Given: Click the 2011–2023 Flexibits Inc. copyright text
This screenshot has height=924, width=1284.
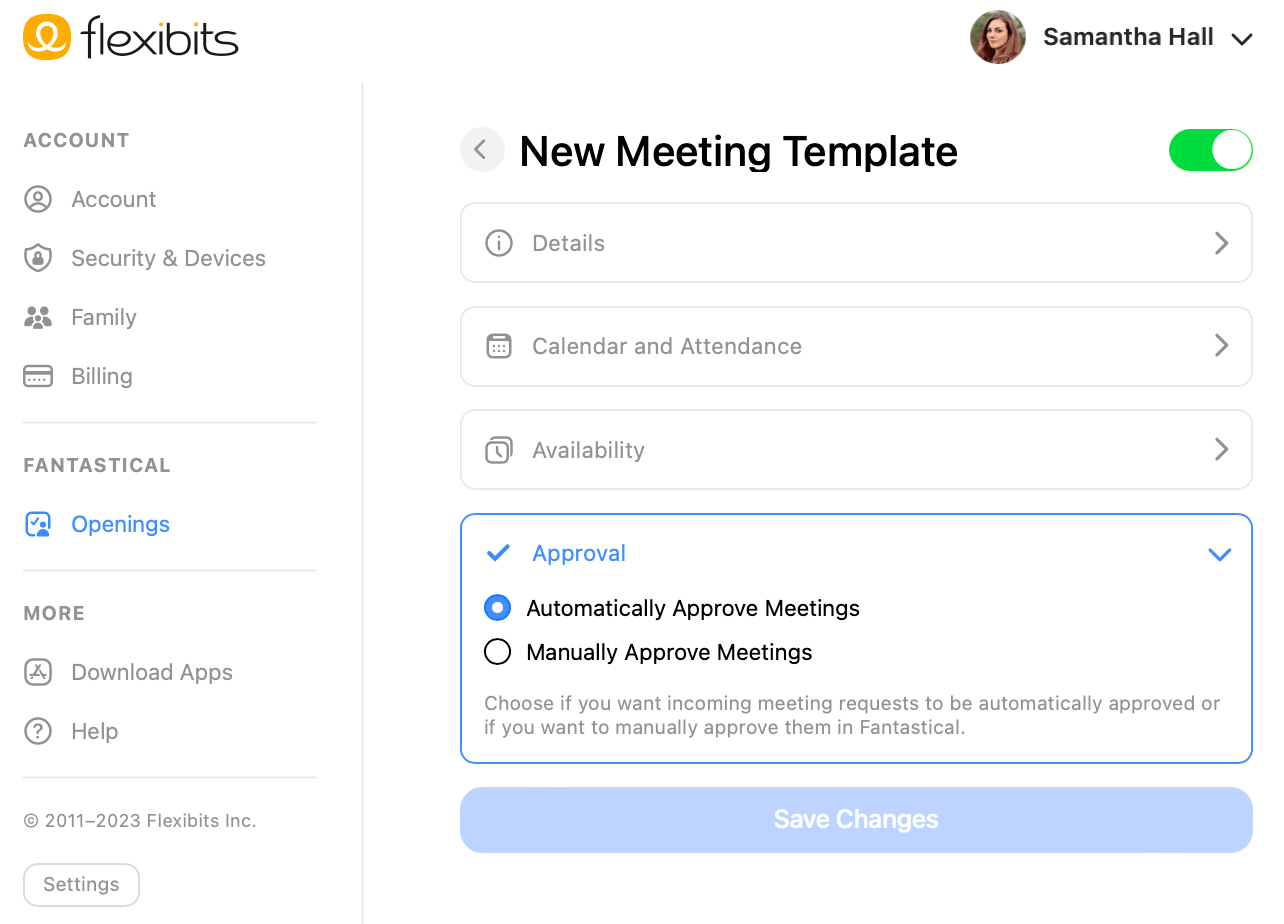Looking at the screenshot, I should click(x=140, y=821).
